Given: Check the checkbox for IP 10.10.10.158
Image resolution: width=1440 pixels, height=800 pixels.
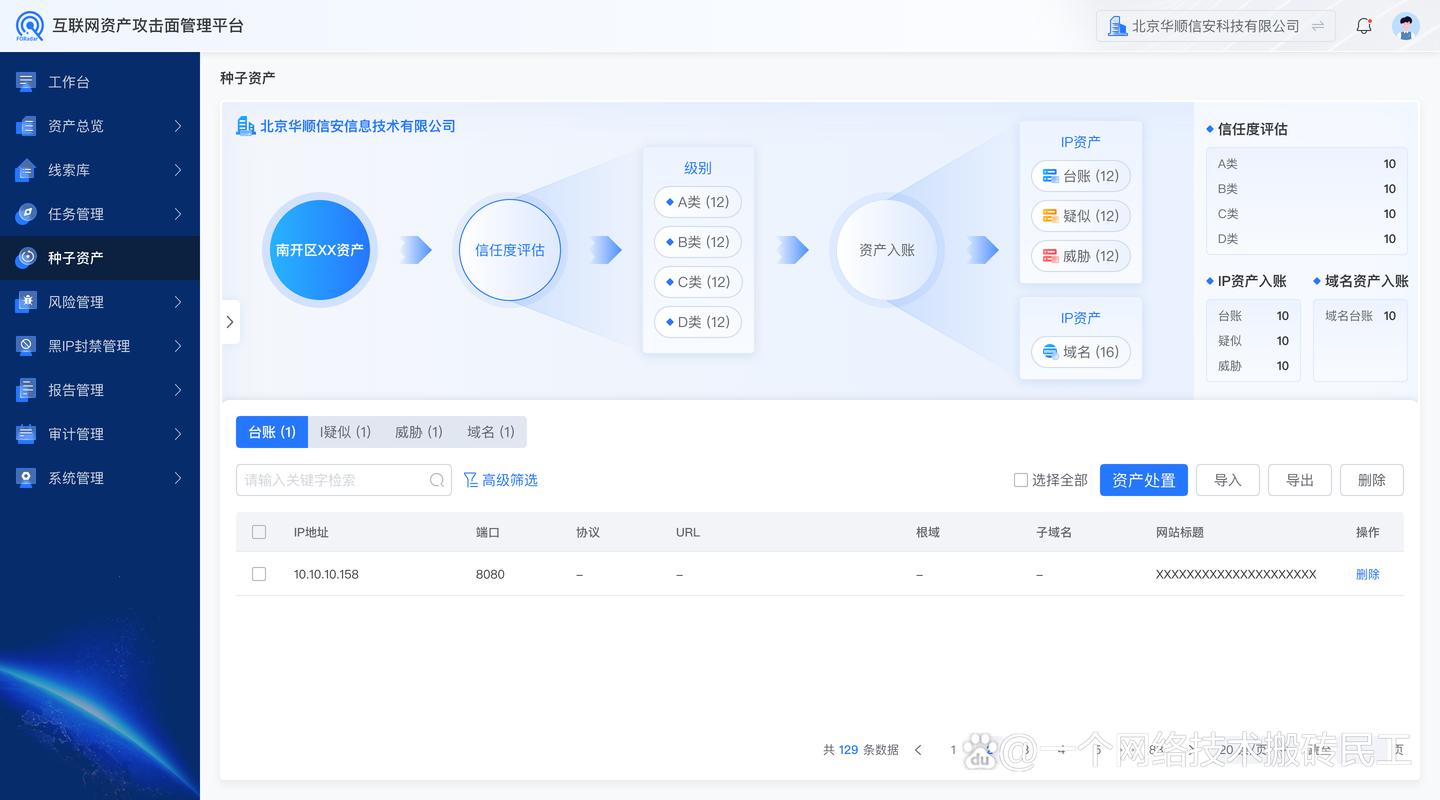Looking at the screenshot, I should click(x=259, y=574).
